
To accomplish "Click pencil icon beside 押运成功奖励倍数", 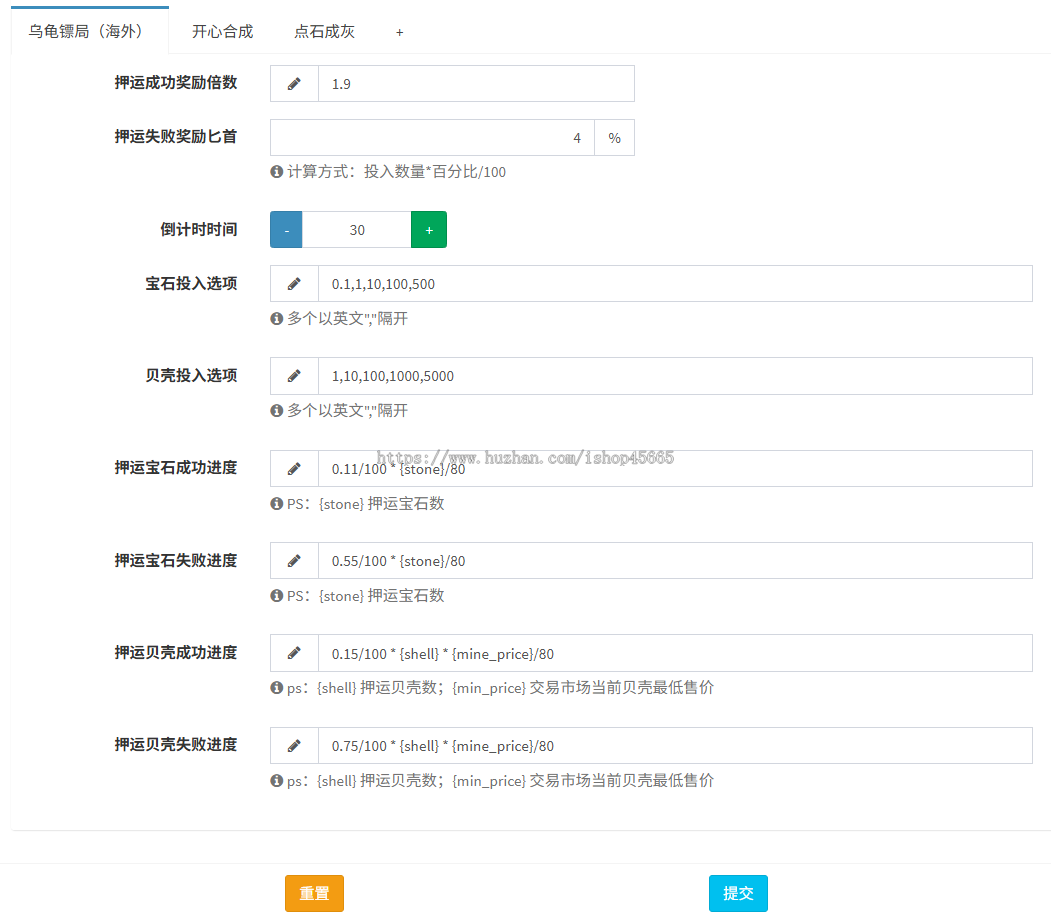I will (294, 84).
